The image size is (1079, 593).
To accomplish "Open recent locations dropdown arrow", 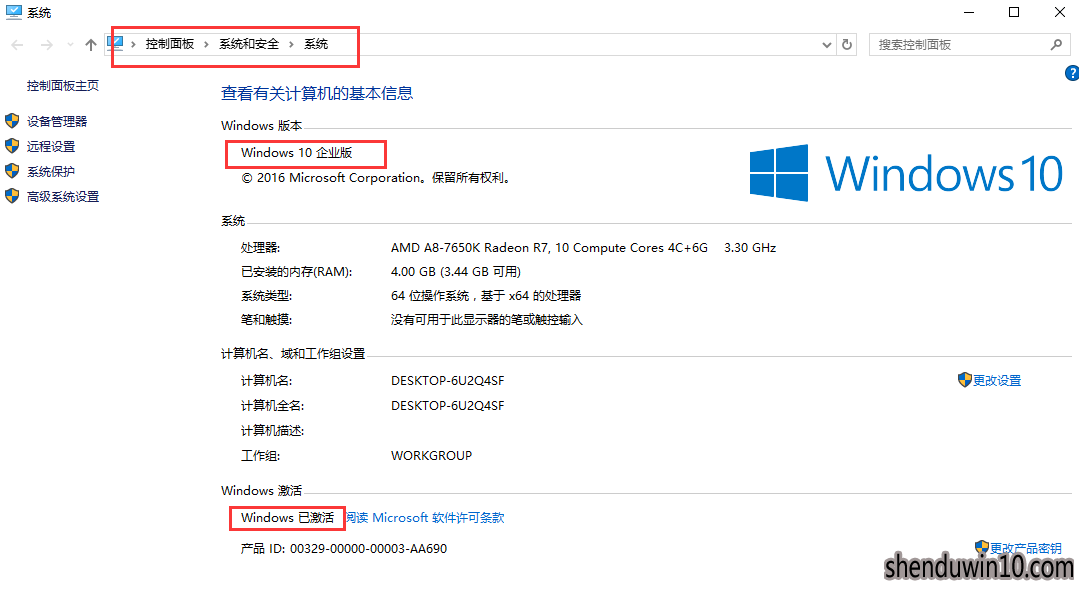I will [x=70, y=45].
